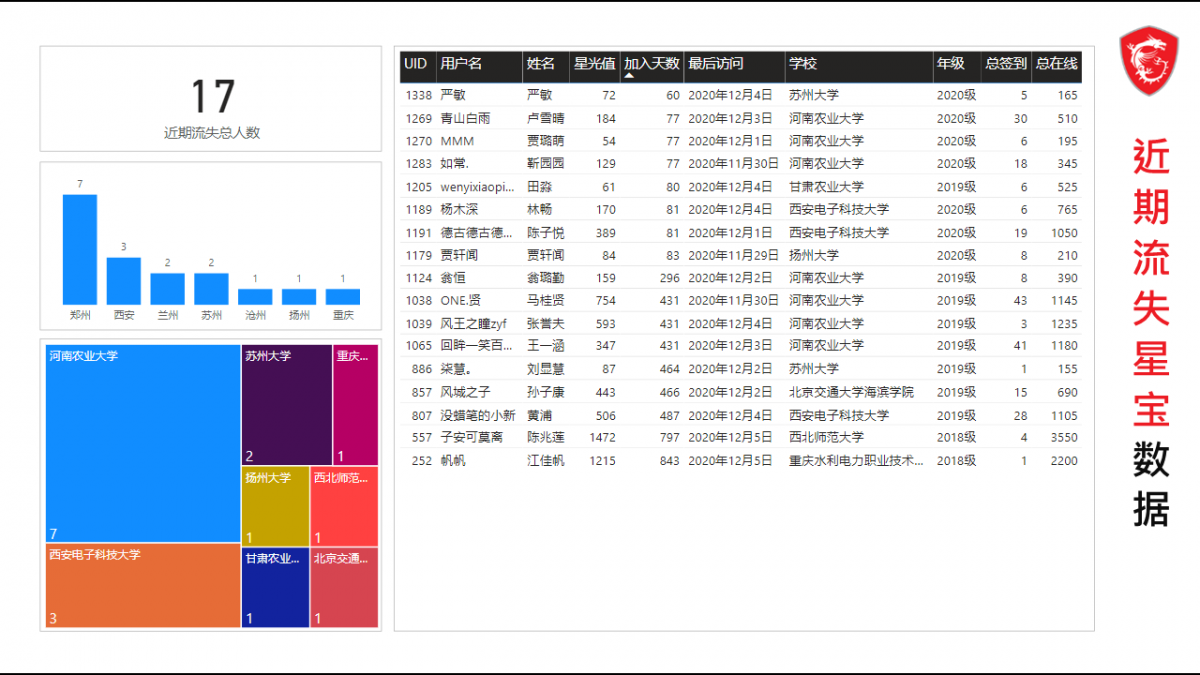Select the 郑州 bar in bar chart

tap(80, 249)
